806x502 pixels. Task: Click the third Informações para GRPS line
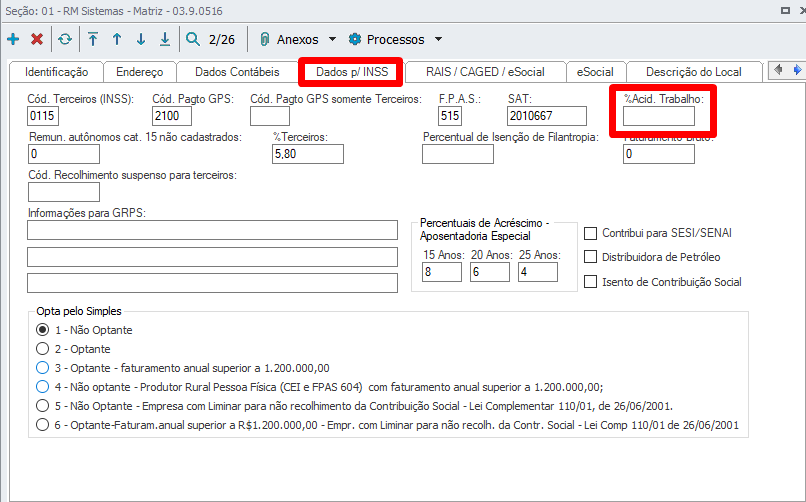click(x=212, y=283)
